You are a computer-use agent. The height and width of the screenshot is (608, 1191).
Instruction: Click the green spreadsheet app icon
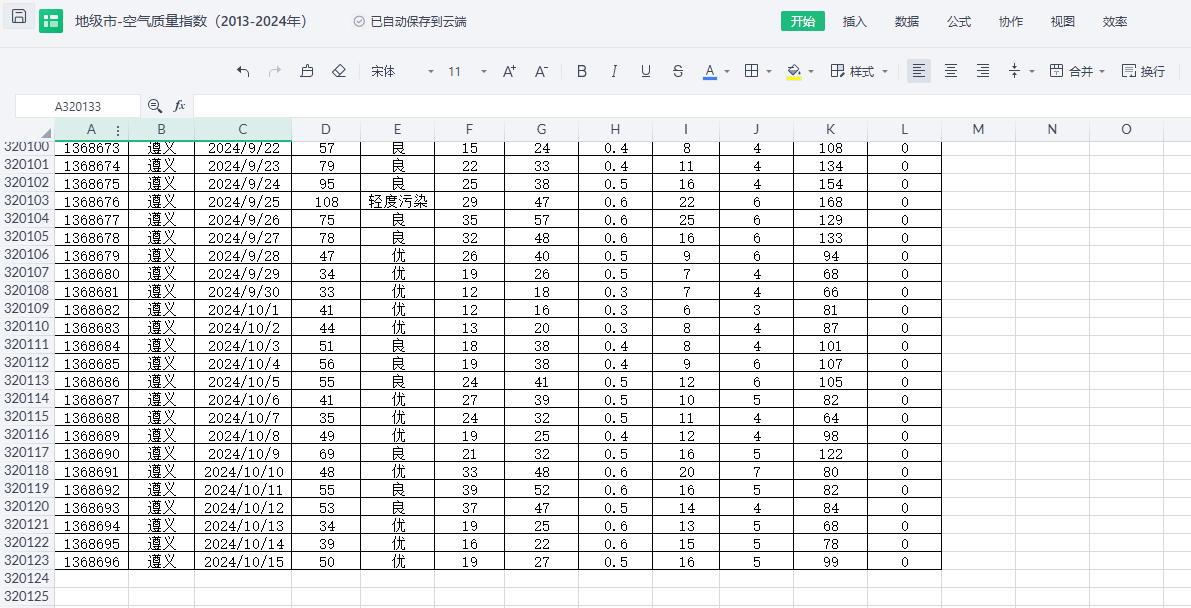[51, 21]
